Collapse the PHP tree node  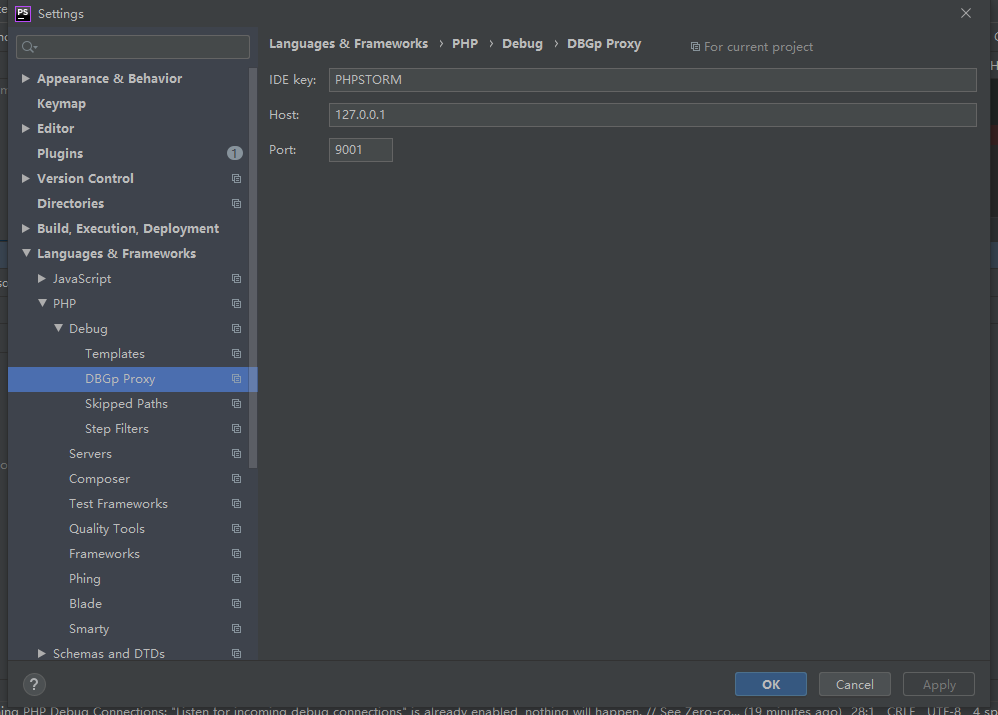42,304
